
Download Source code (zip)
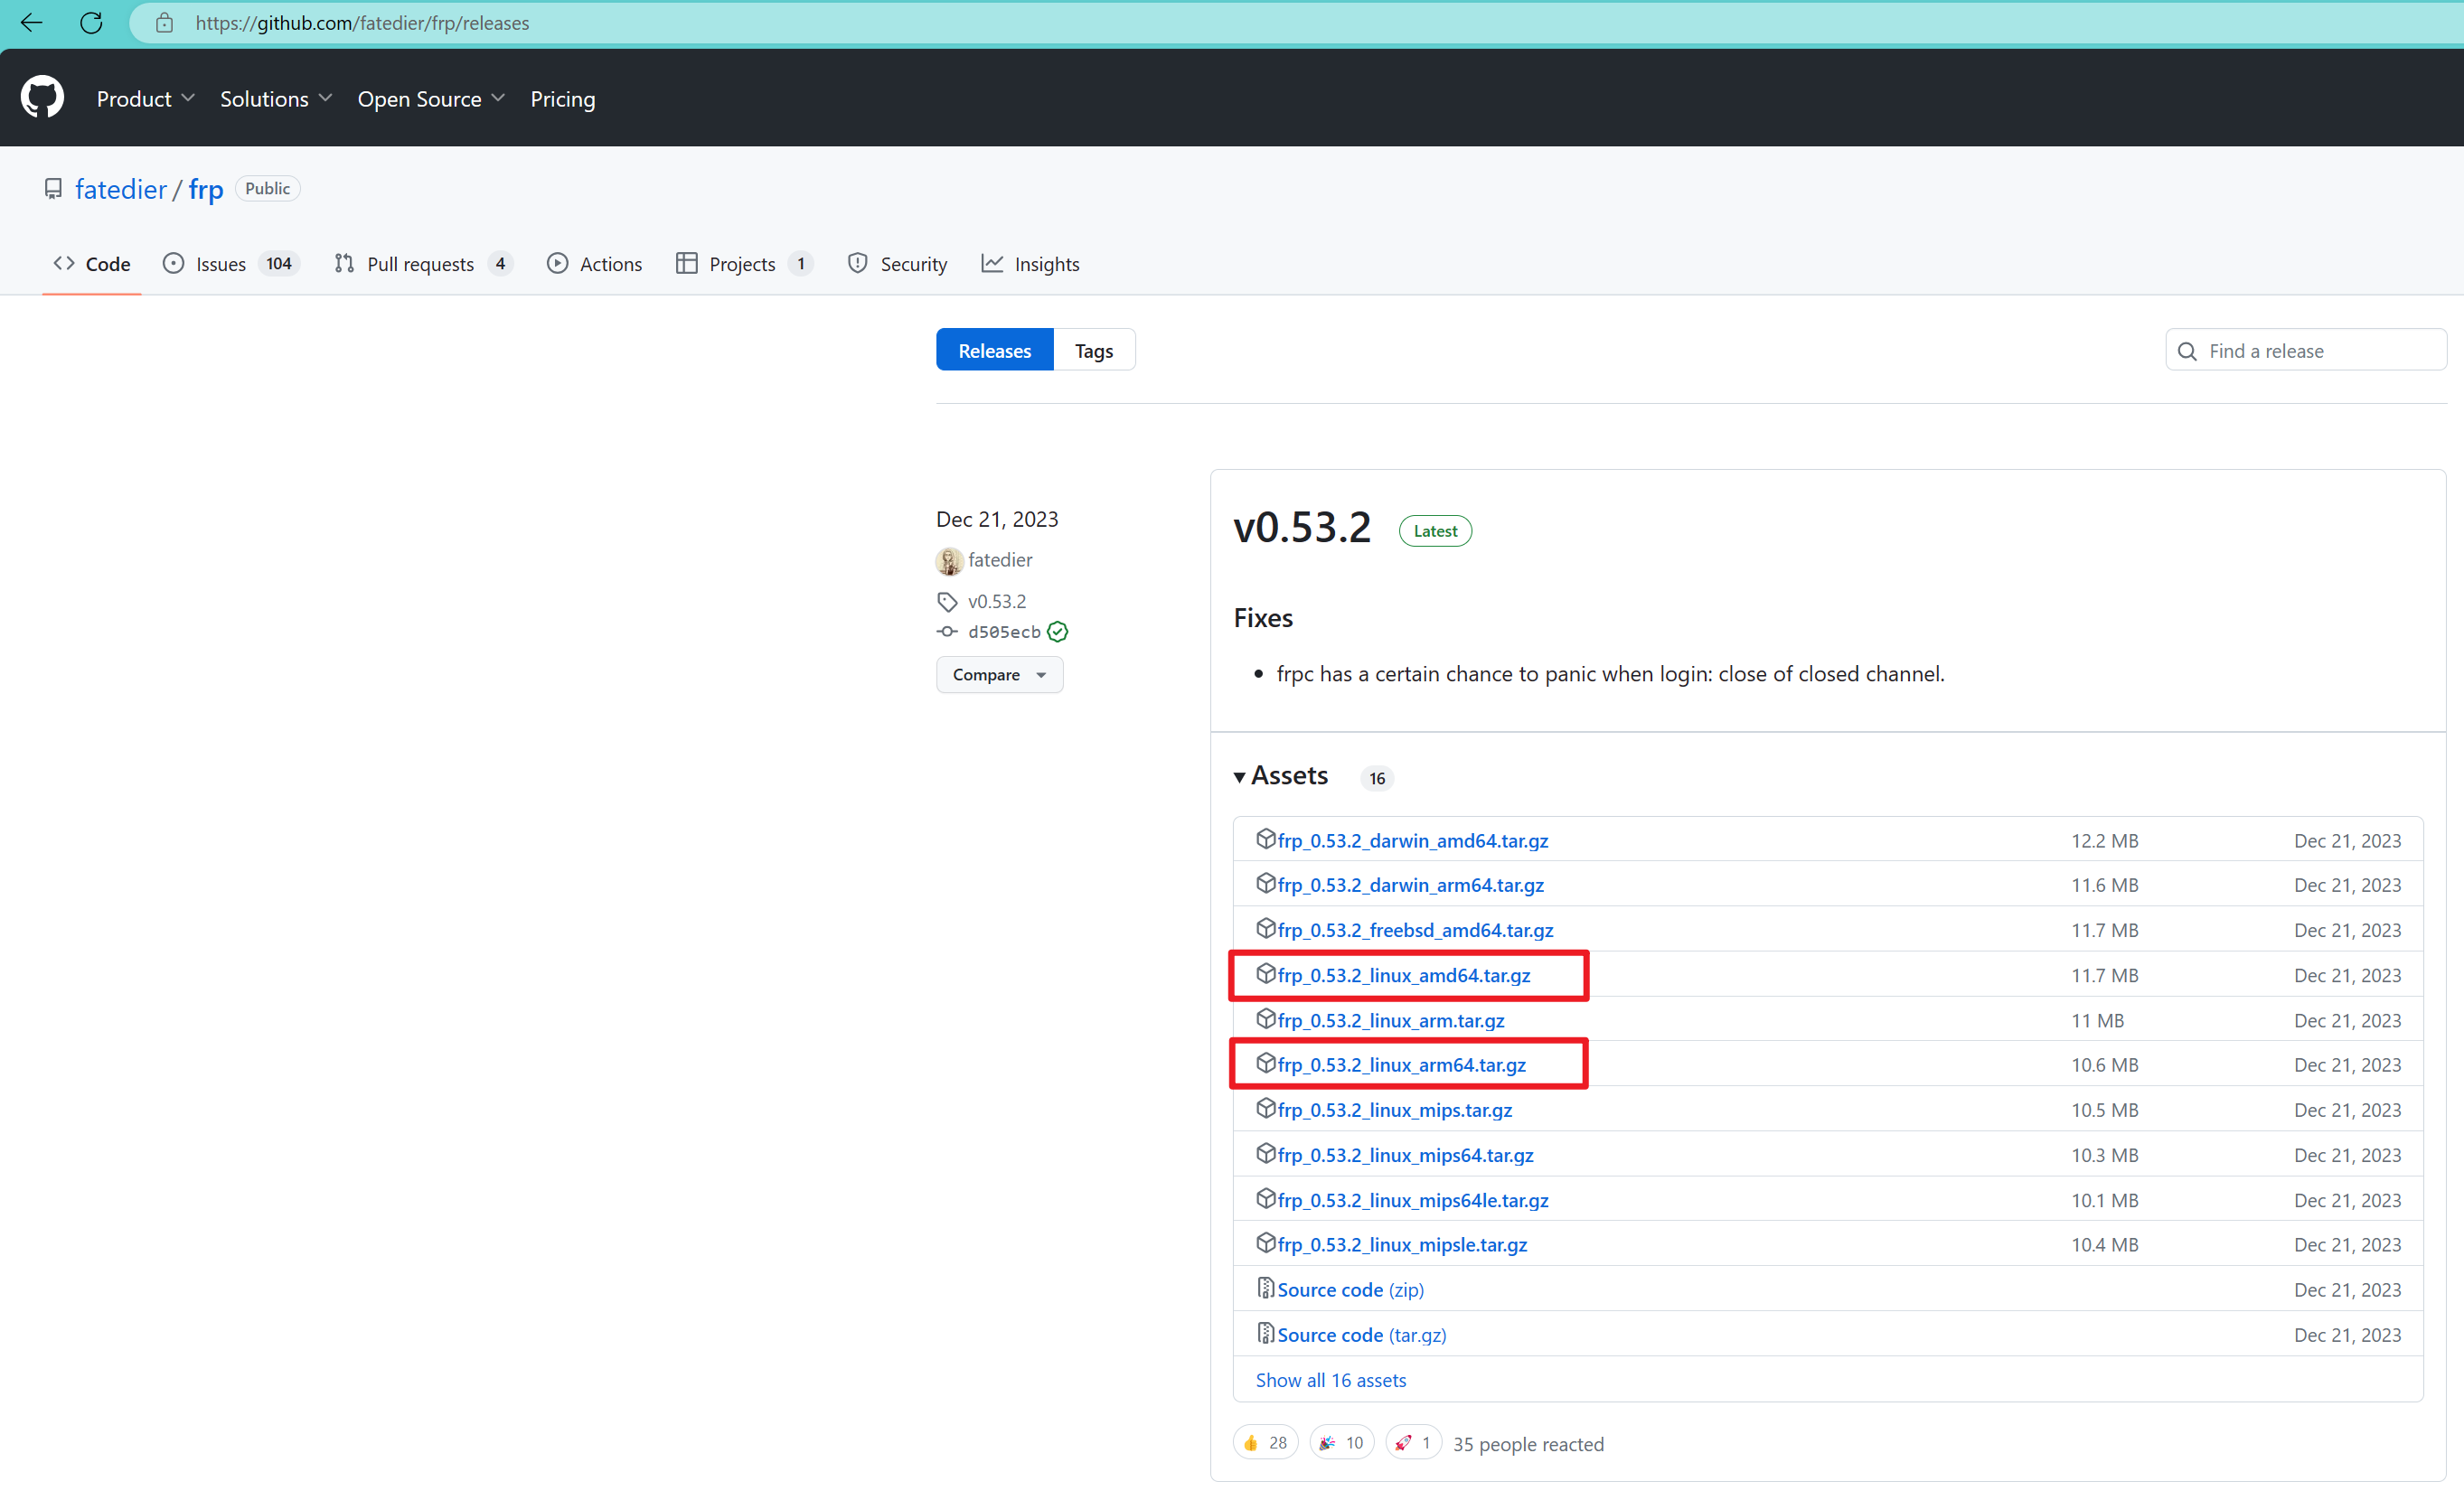pos(1351,1289)
